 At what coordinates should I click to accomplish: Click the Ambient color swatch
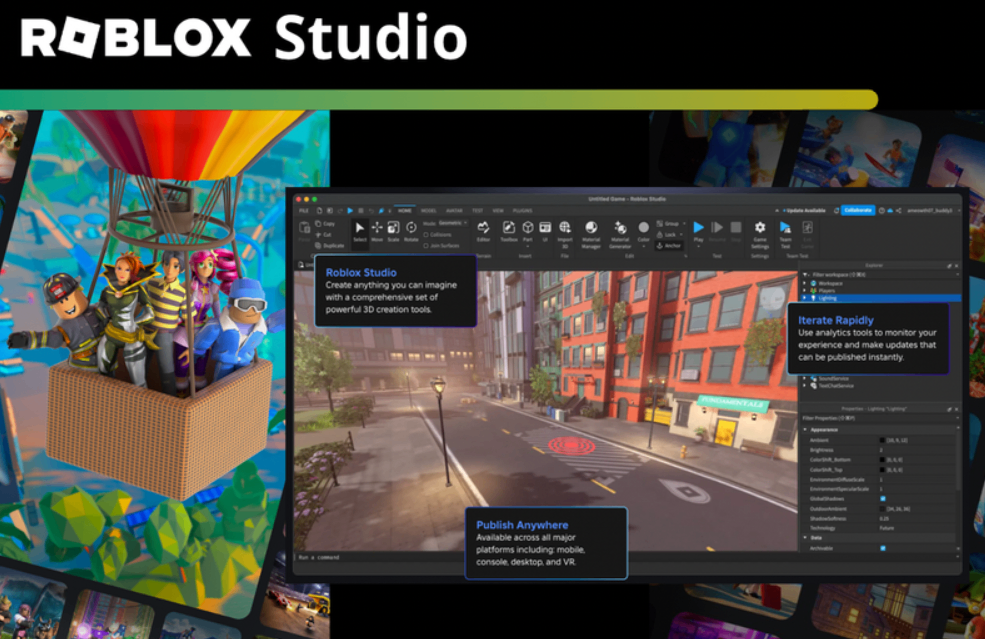coord(882,440)
